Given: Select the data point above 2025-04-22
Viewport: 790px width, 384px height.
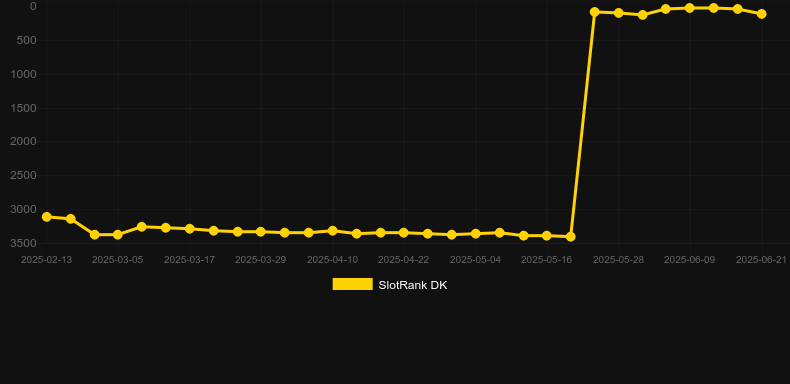Looking at the screenshot, I should click(404, 232).
